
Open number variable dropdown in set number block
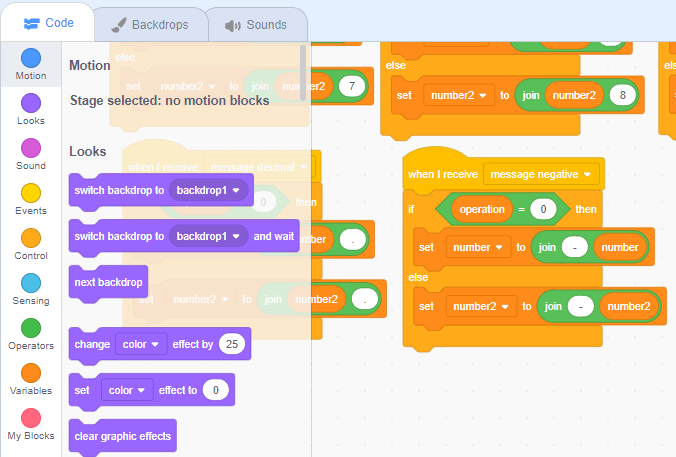478,247
